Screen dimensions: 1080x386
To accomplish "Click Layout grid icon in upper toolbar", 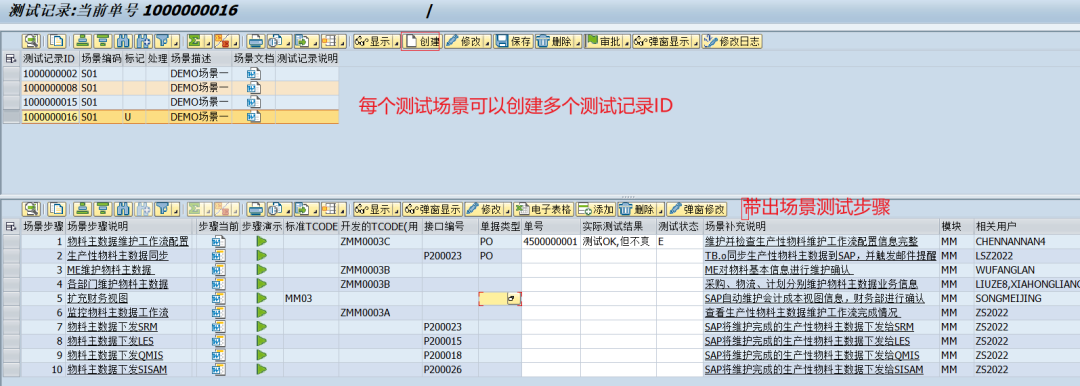I will tap(330, 41).
